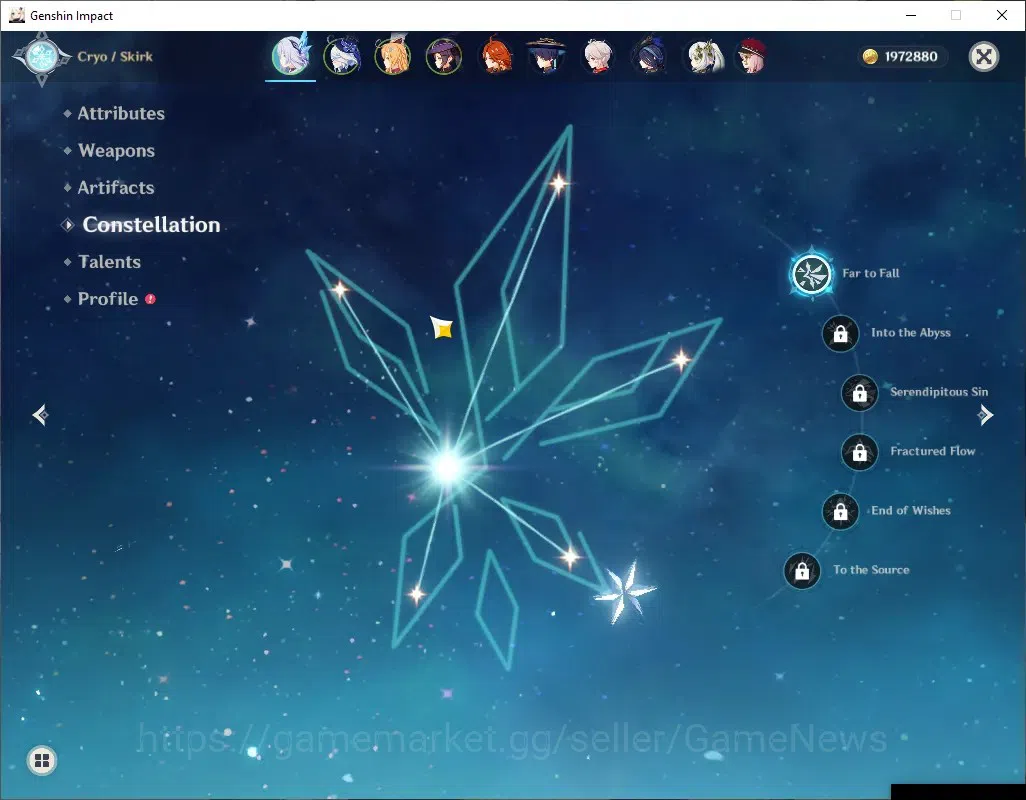Close the Genshin Impact window
Viewport: 1026px width, 800px height.
[x=1002, y=15]
